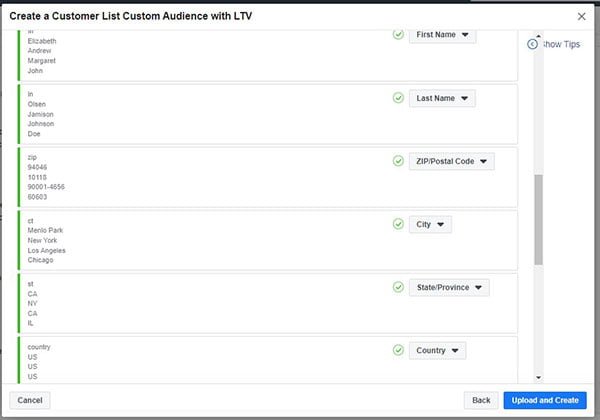Click green checkmark beside Country
Image resolution: width=600 pixels, height=420 pixels.
coord(398,350)
